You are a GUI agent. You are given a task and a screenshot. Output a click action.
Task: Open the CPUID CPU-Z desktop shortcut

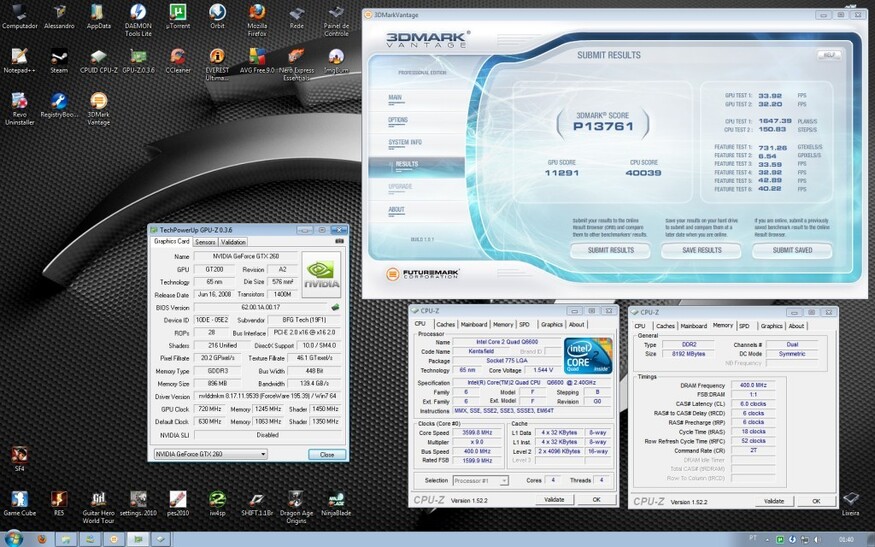99,61
